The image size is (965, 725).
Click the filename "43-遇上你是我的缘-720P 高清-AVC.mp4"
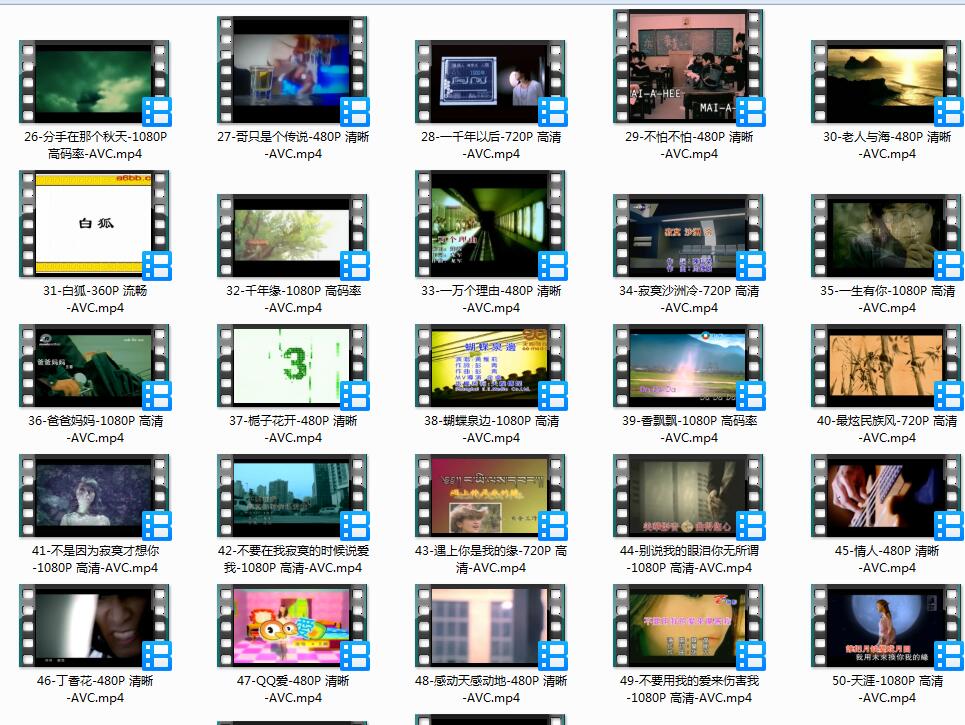tap(491, 559)
